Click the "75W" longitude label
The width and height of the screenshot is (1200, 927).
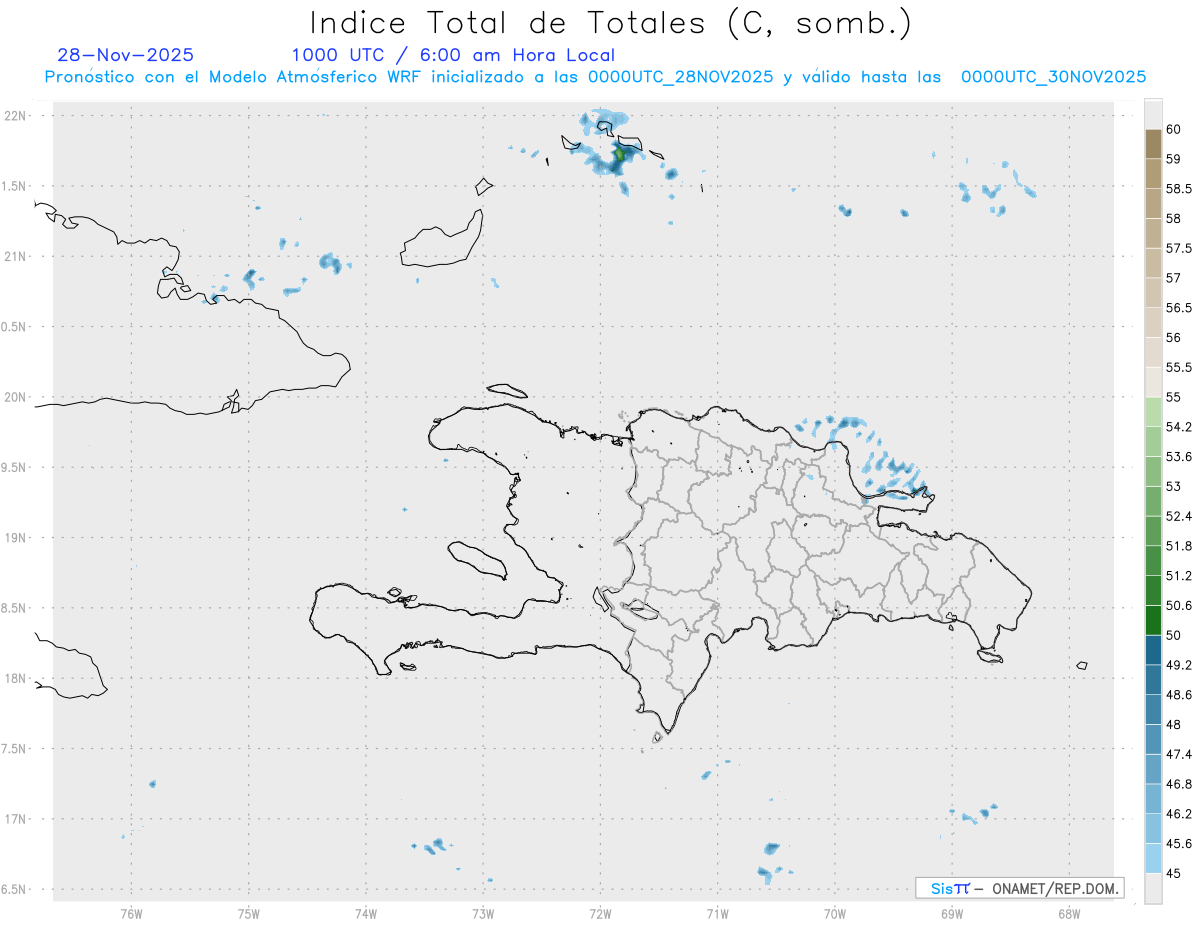click(x=248, y=914)
